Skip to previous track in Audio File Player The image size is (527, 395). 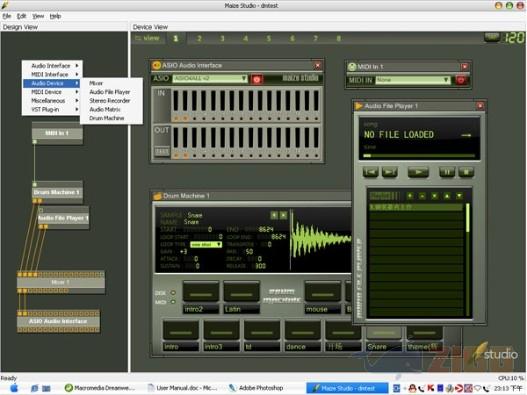(x=371, y=172)
